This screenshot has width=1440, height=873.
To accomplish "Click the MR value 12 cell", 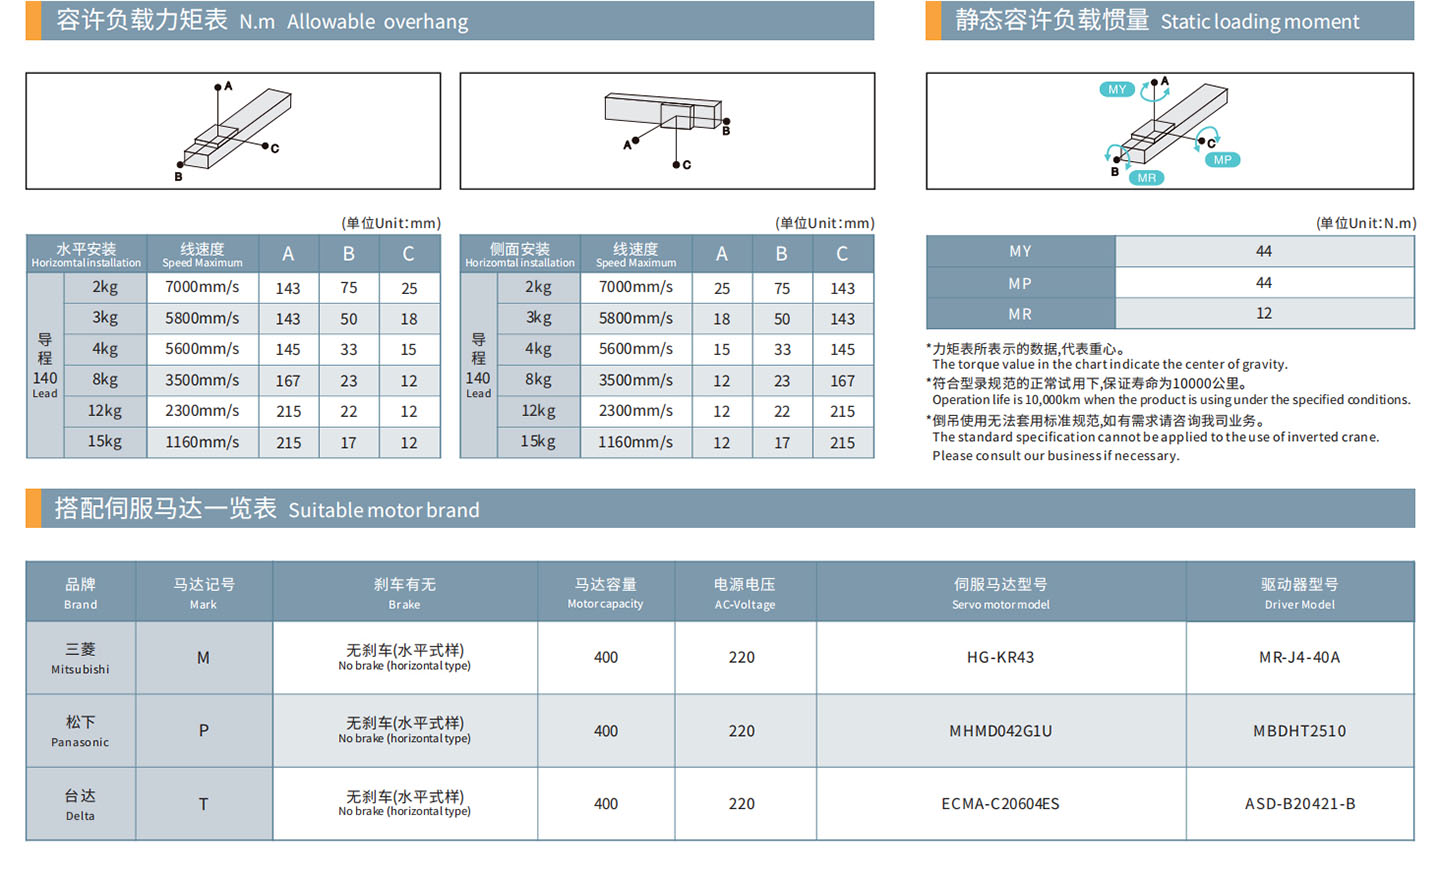I will point(1264,314).
